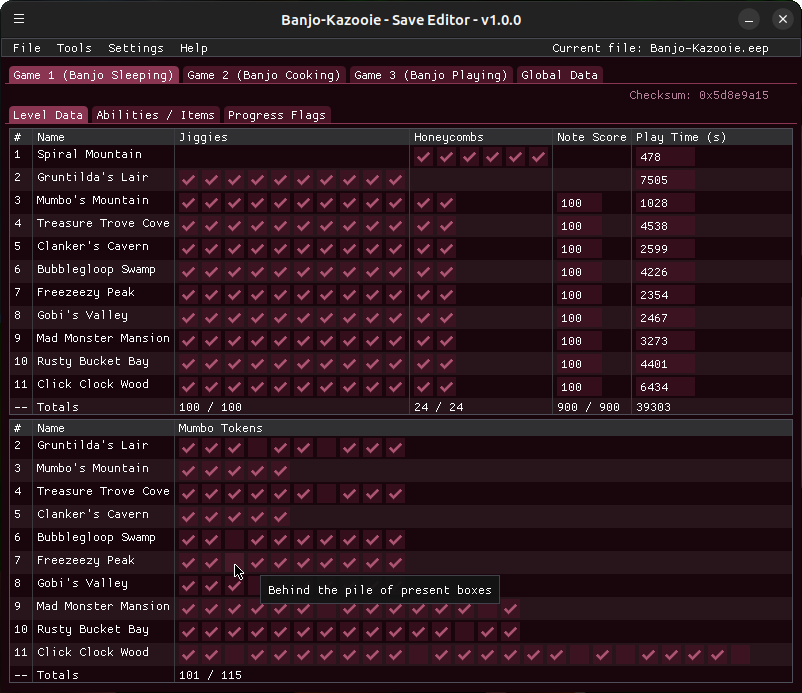Uncheck first Mumbo's Mountain jiggy checkbox
This screenshot has width=802, height=693.
coord(189,203)
